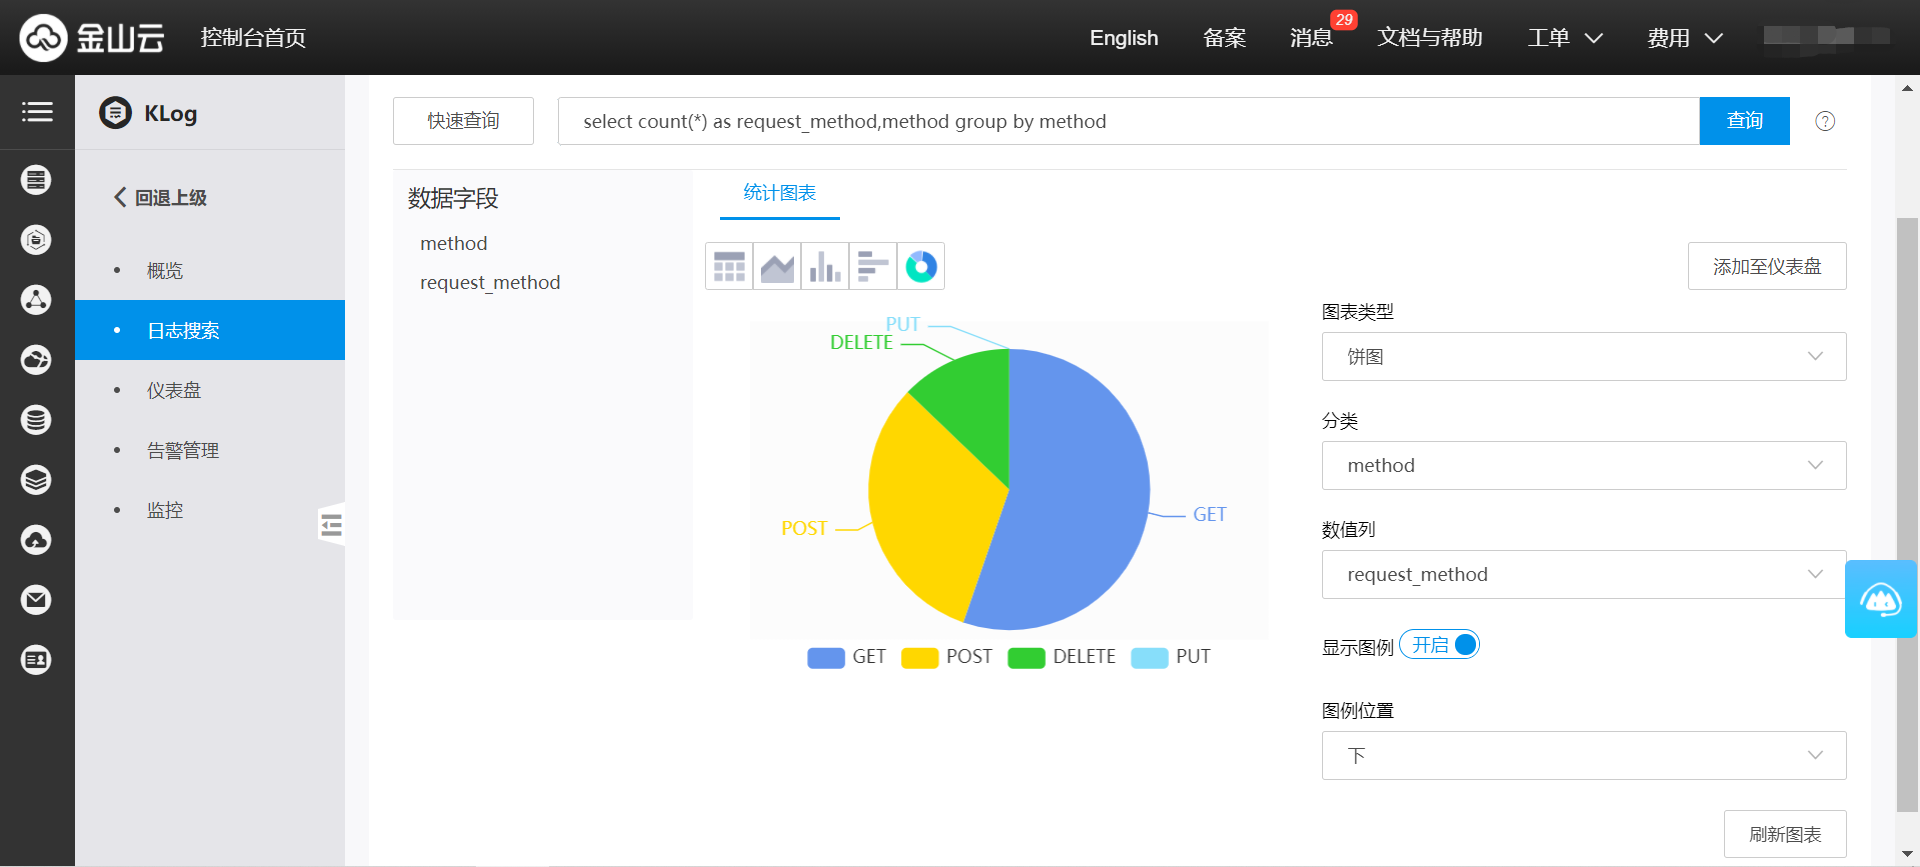1920x867 pixels.
Task: Toggle the POST series in chart legend
Action: click(947, 657)
